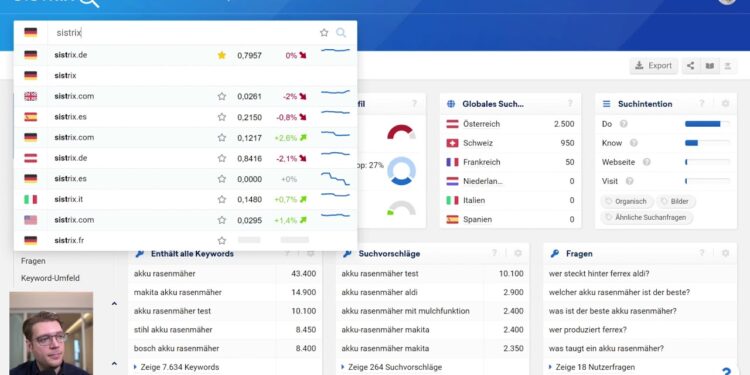Toggle favorite star for sistrix.it
Screen dimensions: 750x375
point(221,199)
